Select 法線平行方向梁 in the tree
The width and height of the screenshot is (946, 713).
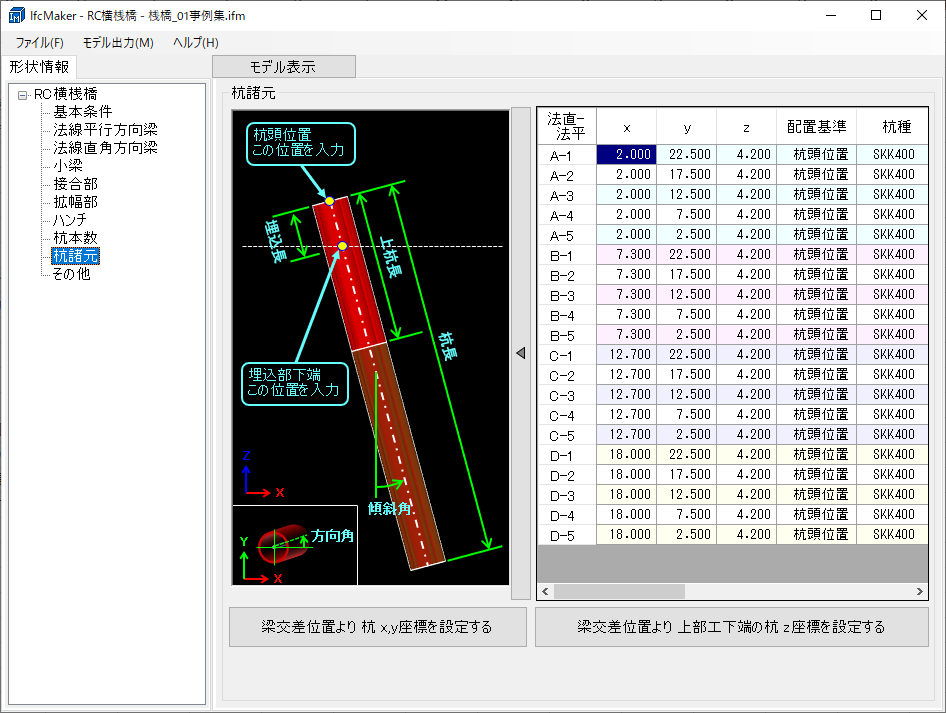(x=105, y=130)
